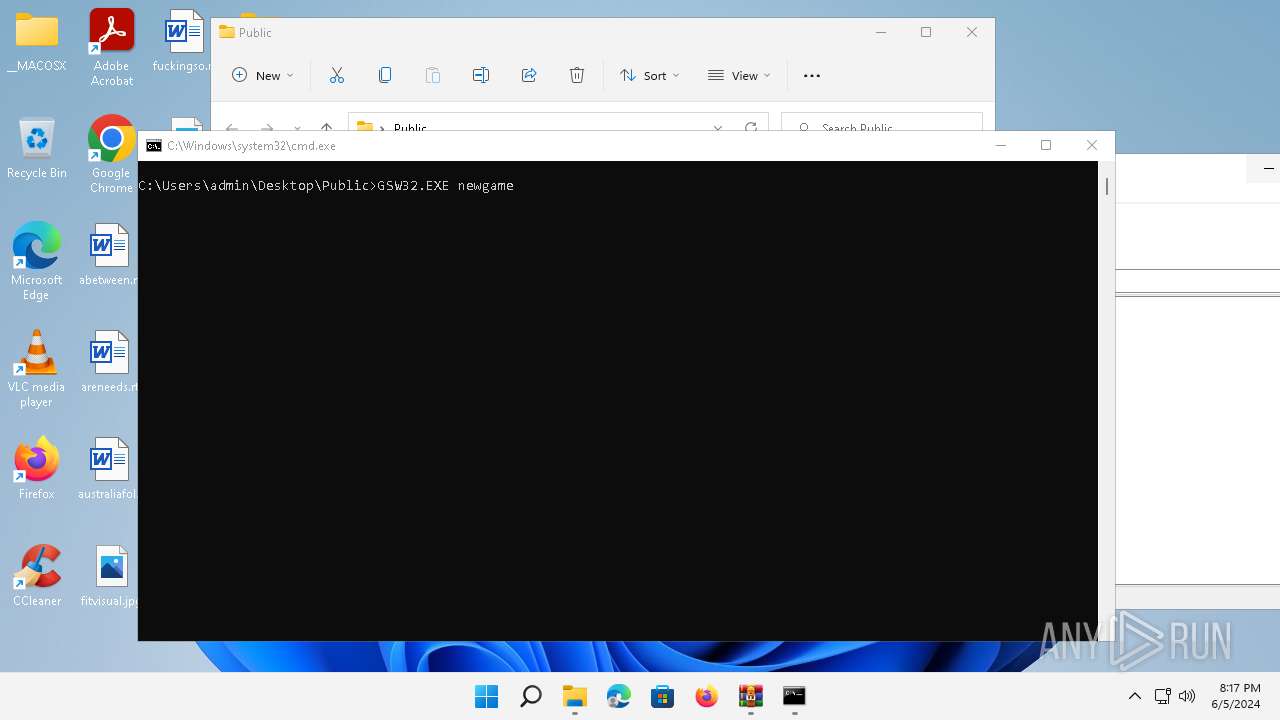Viewport: 1280px width, 720px height.
Task: Open the VLC media player desktop shortcut
Action: tap(37, 368)
